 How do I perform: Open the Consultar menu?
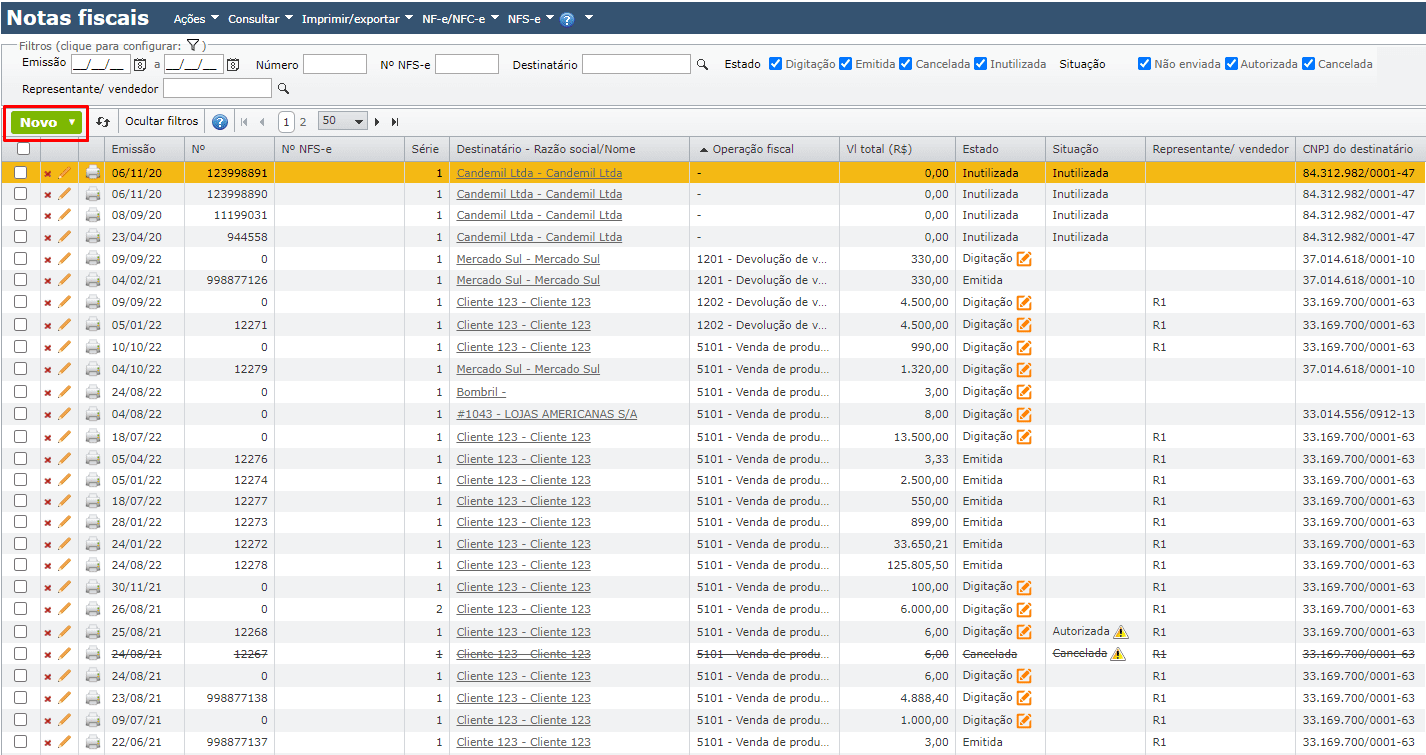(260, 19)
